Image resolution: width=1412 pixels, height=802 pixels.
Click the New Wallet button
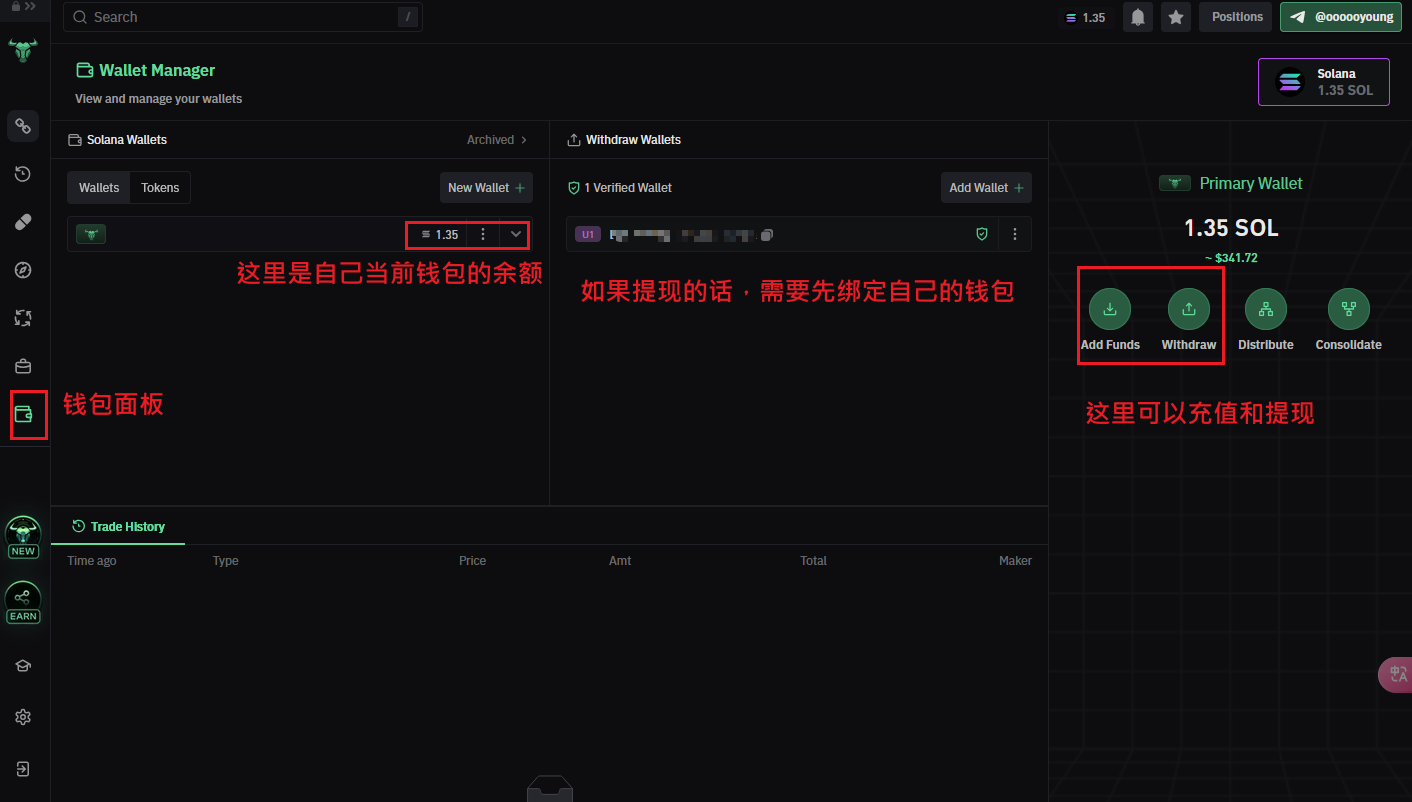point(486,188)
